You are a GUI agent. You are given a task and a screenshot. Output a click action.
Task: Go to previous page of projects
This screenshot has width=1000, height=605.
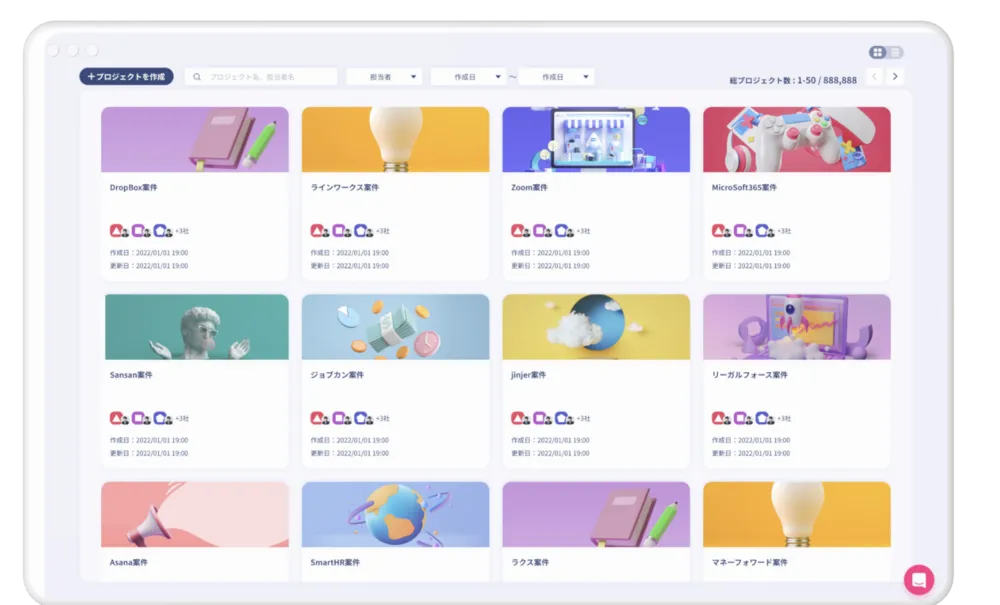click(874, 77)
